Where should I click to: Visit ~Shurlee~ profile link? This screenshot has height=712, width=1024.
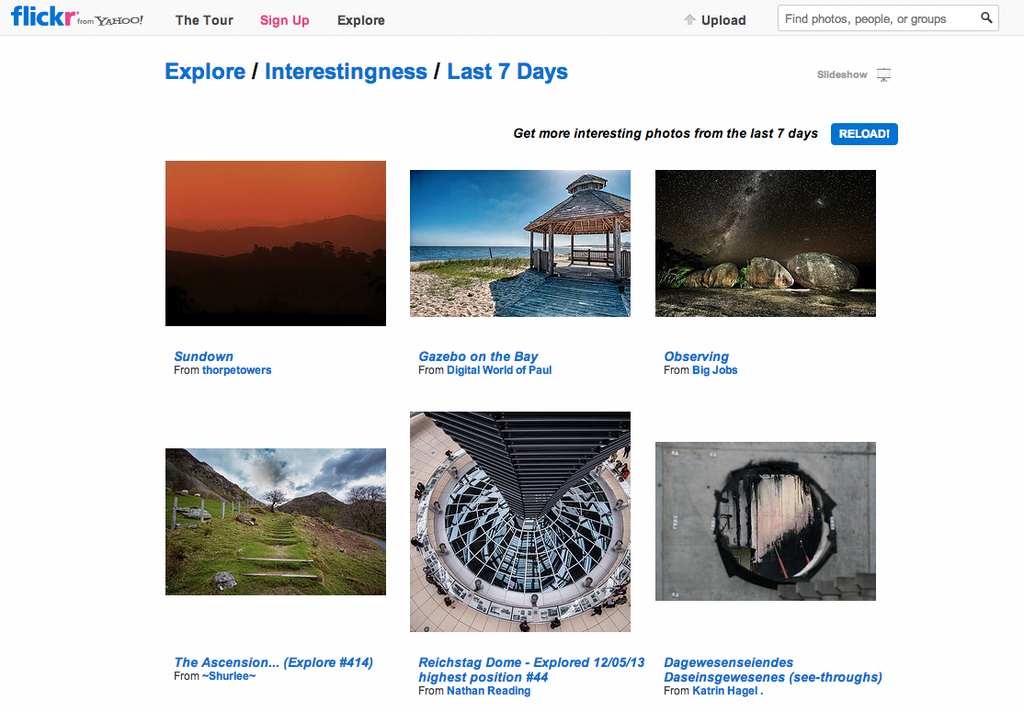coord(229,676)
